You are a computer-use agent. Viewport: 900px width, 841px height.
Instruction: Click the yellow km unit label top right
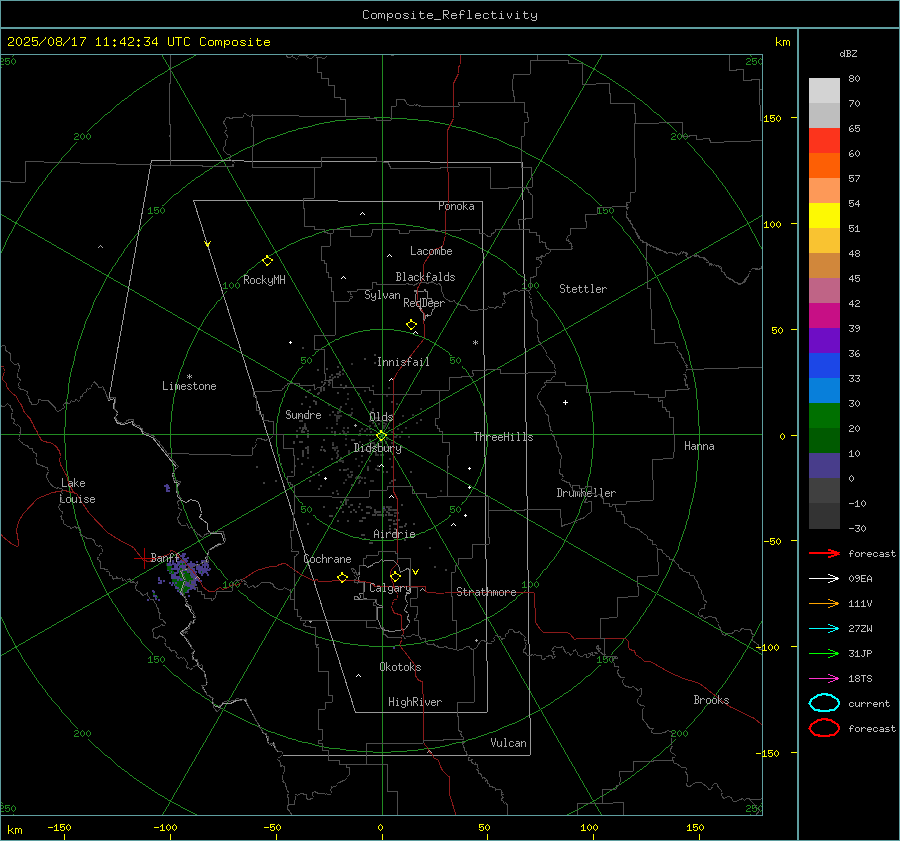pos(782,42)
